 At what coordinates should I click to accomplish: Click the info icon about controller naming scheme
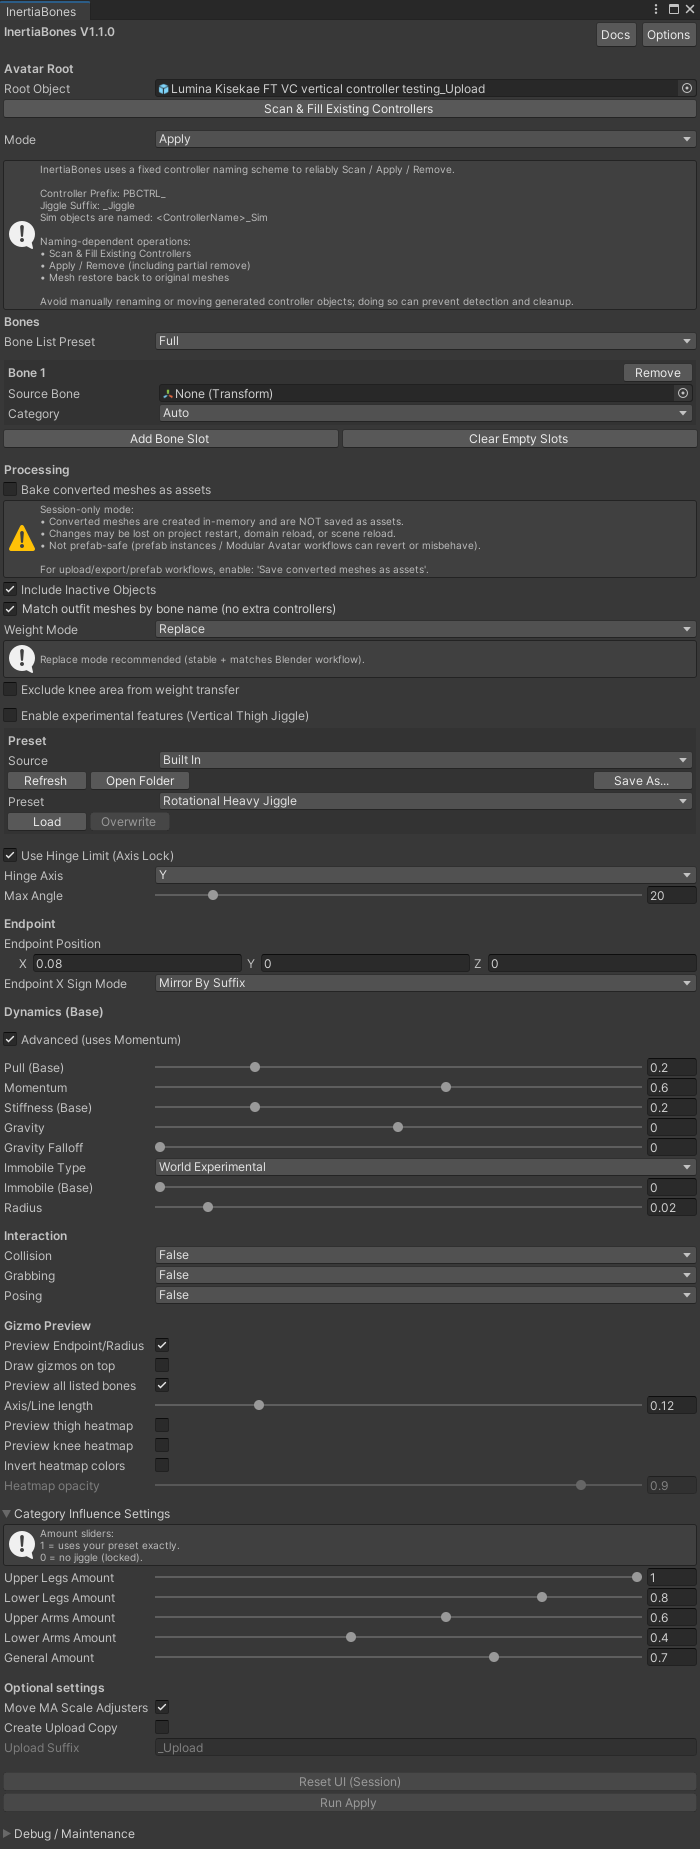(x=21, y=234)
